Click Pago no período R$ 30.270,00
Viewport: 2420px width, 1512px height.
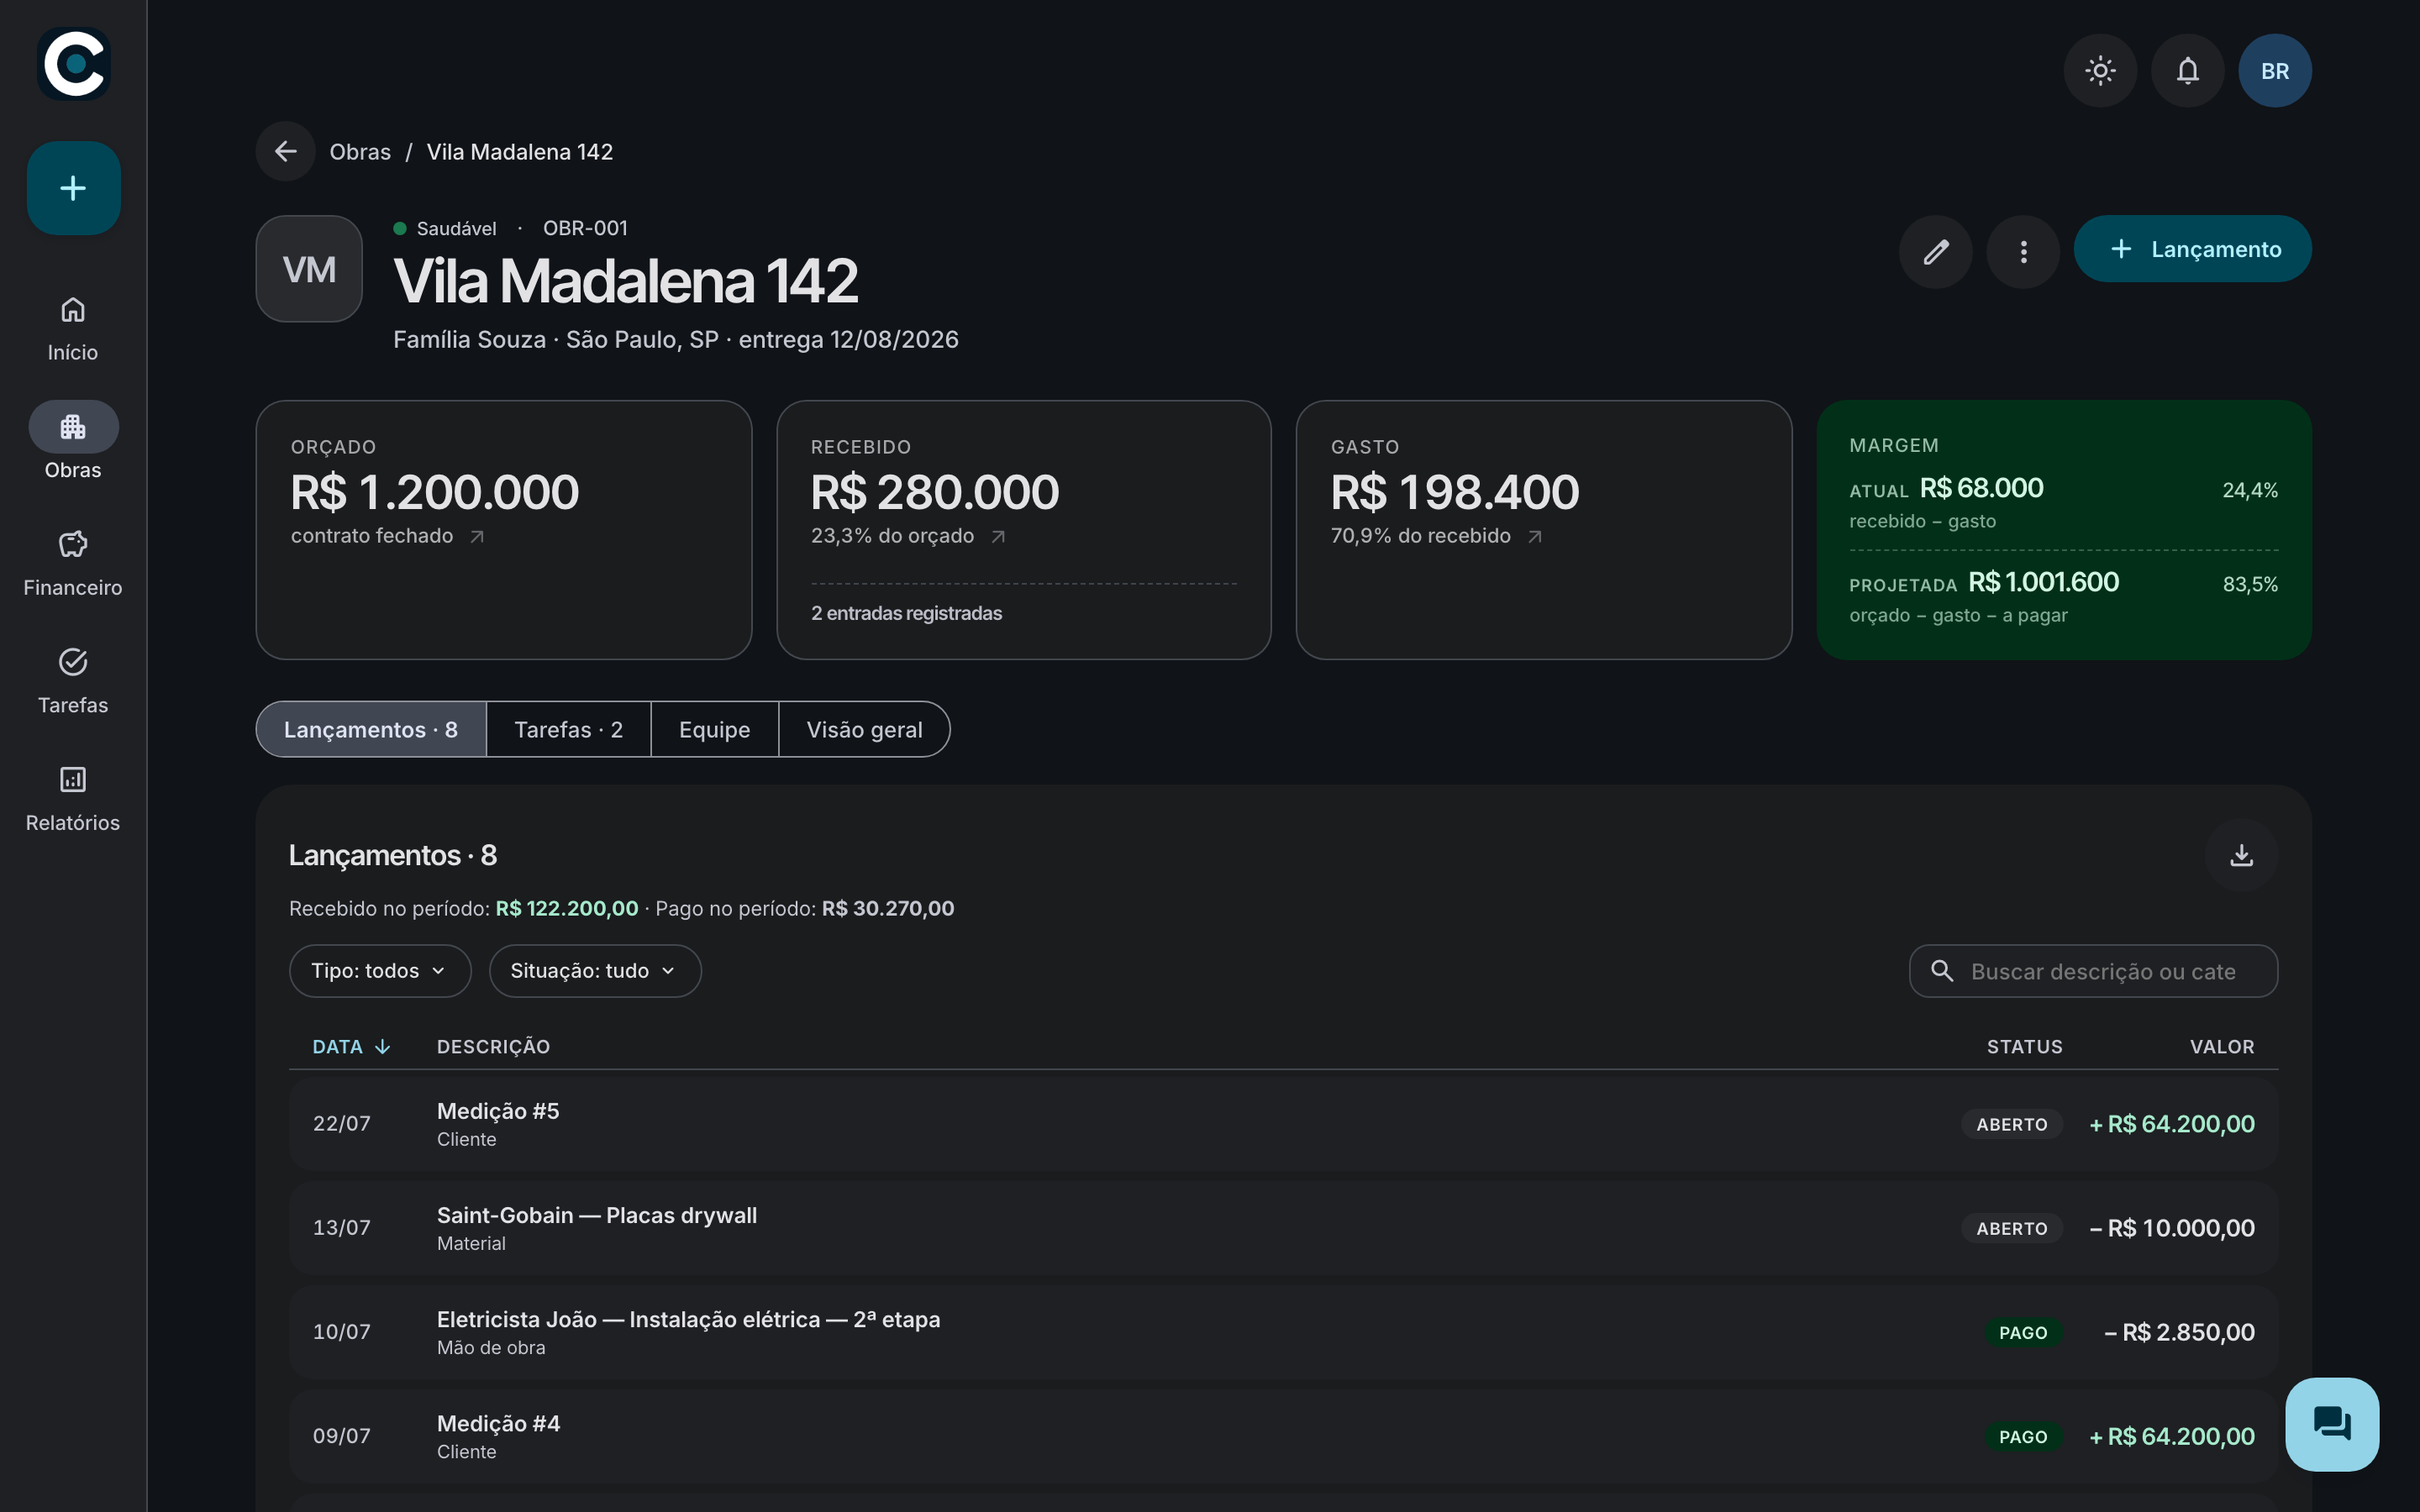804,908
